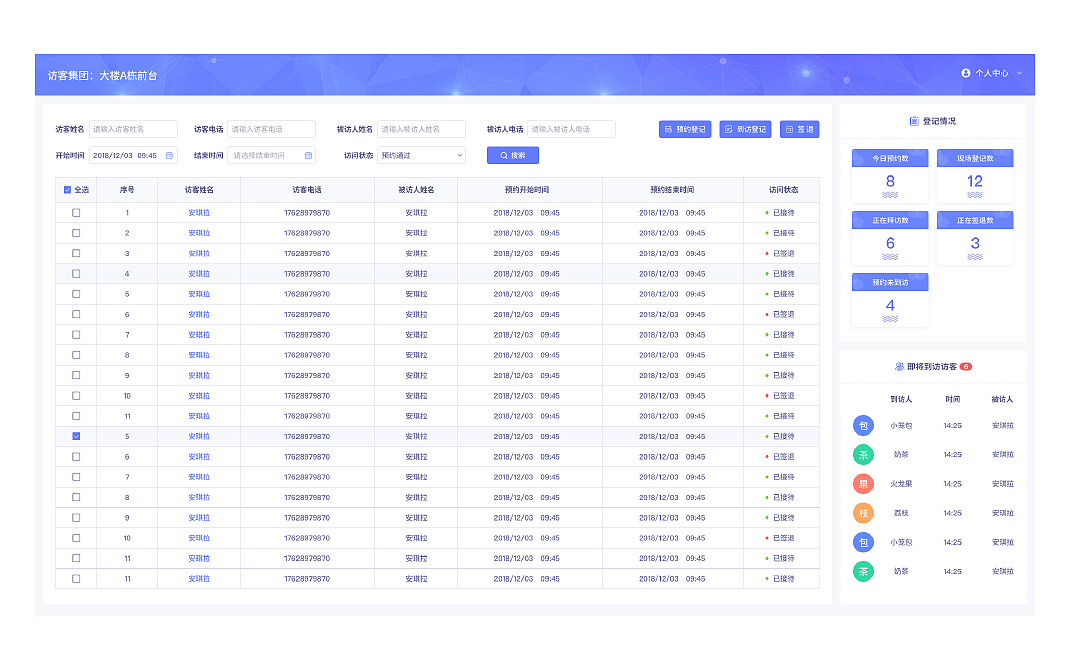Screen dimensions: 1070x670
Task: Open the 预约未到访 card showing 4
Action: pyautogui.click(x=890, y=300)
